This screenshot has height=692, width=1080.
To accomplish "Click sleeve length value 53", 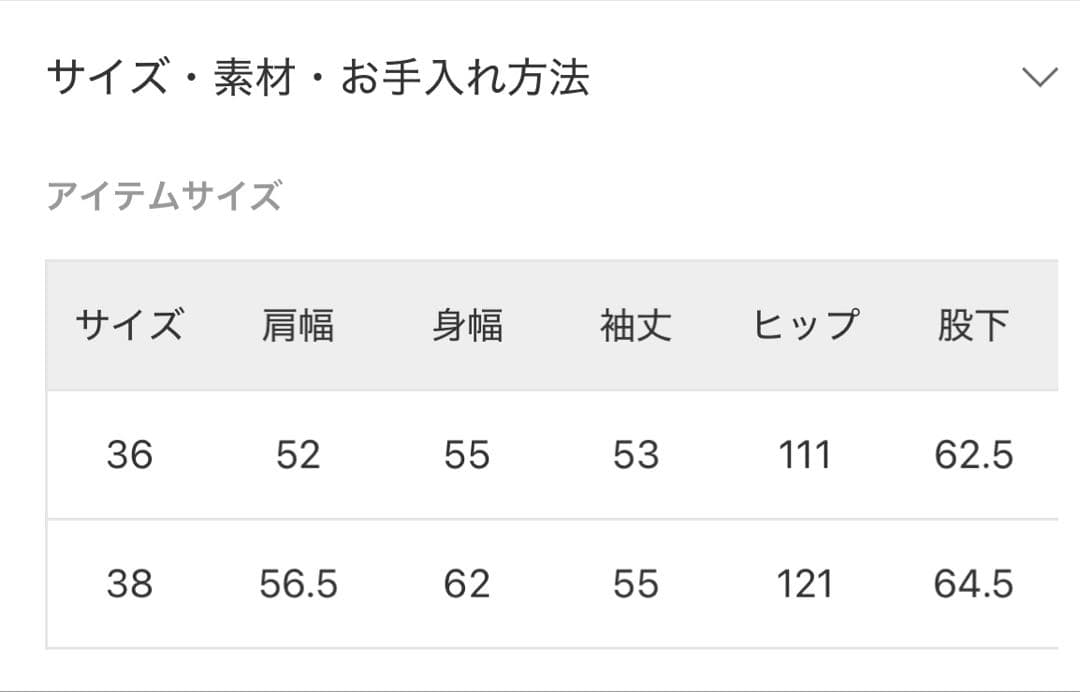I will coord(636,455).
